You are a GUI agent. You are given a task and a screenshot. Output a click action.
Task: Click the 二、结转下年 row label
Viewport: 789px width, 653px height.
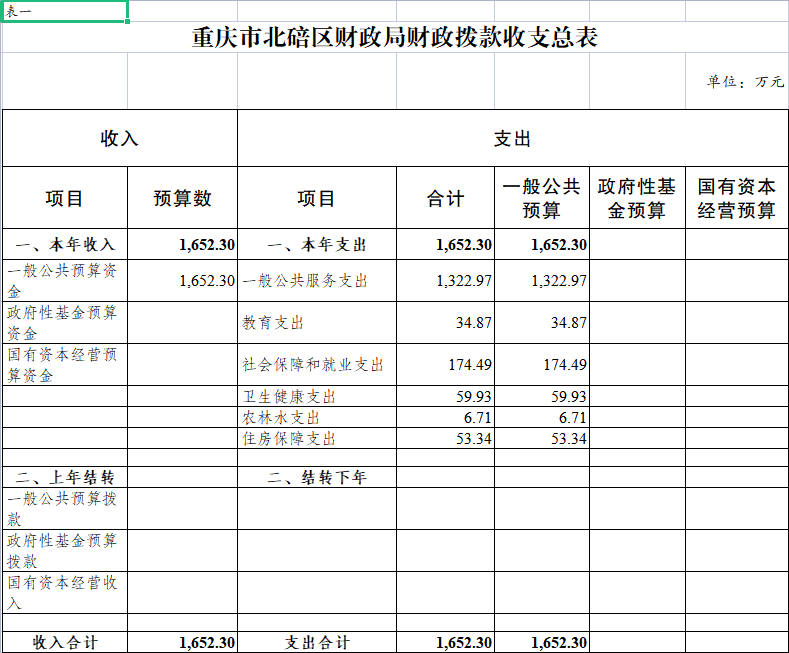317,477
